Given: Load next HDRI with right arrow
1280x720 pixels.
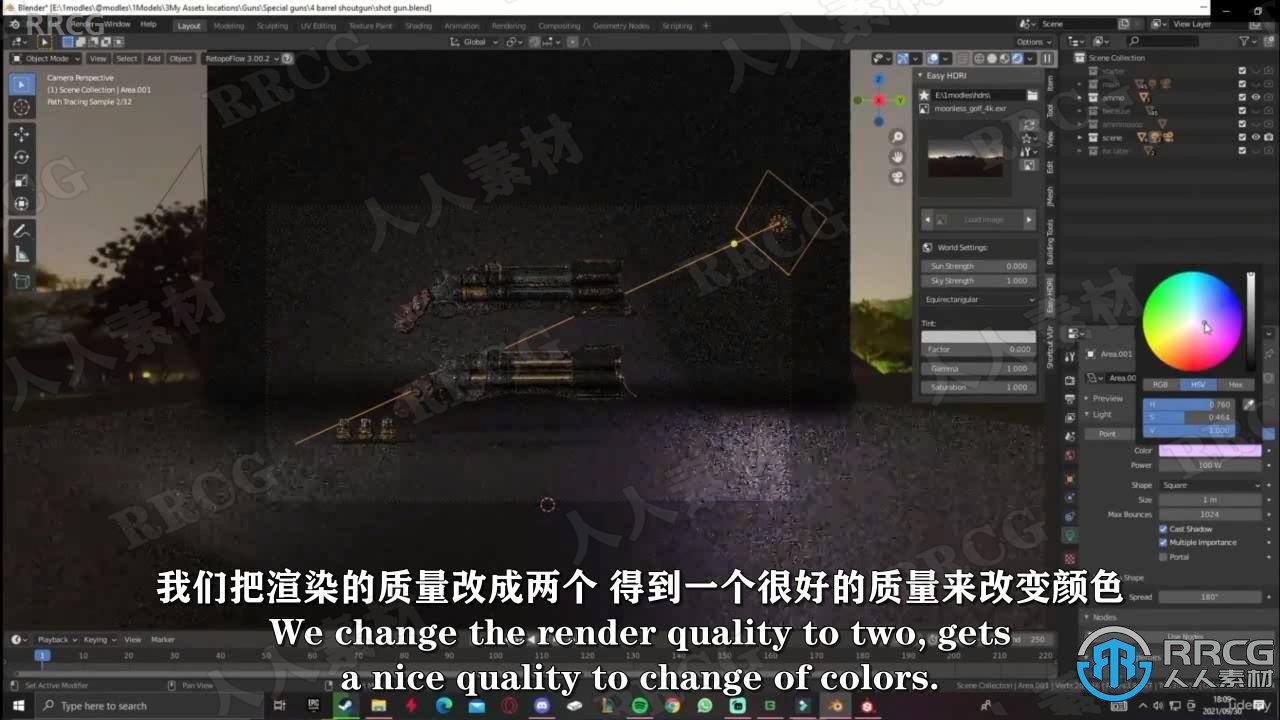Looking at the screenshot, I should pyautogui.click(x=1029, y=220).
